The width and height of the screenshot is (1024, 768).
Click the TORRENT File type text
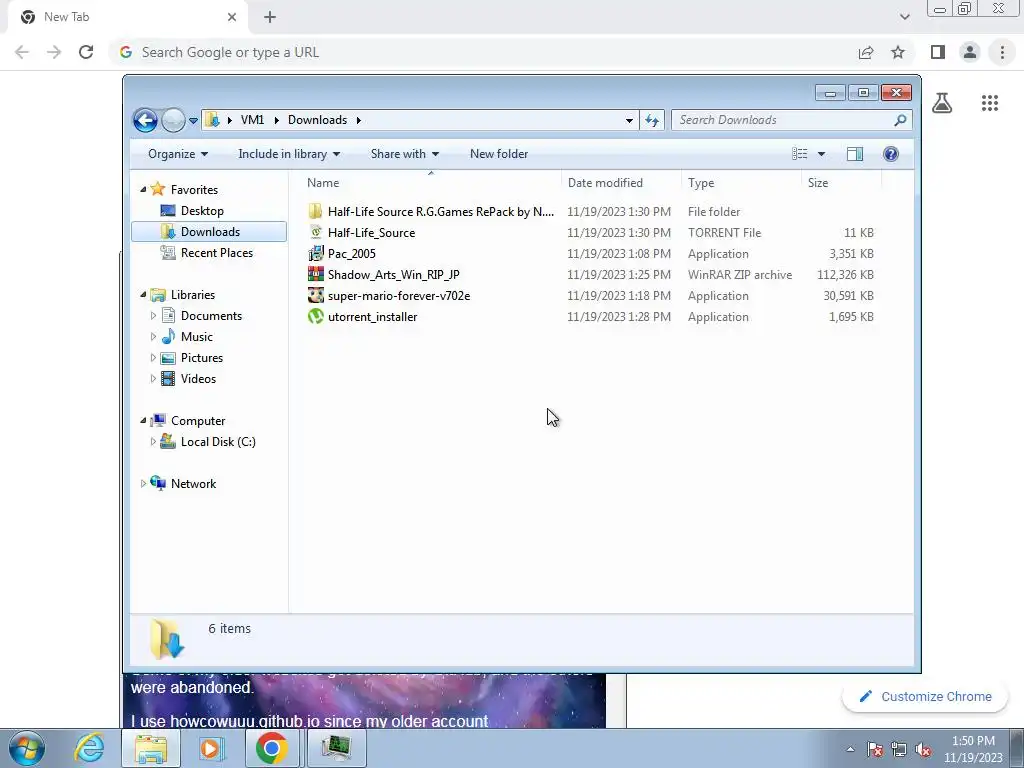724,233
